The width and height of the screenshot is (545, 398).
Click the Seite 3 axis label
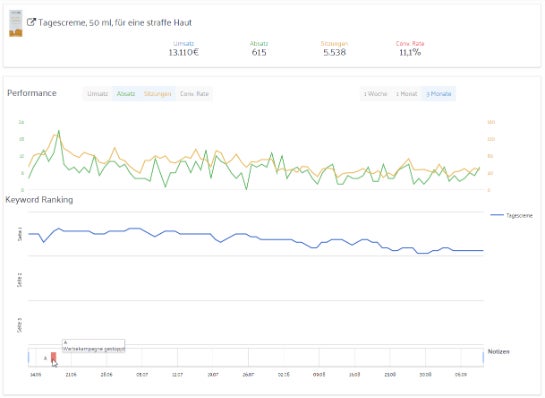(20, 325)
